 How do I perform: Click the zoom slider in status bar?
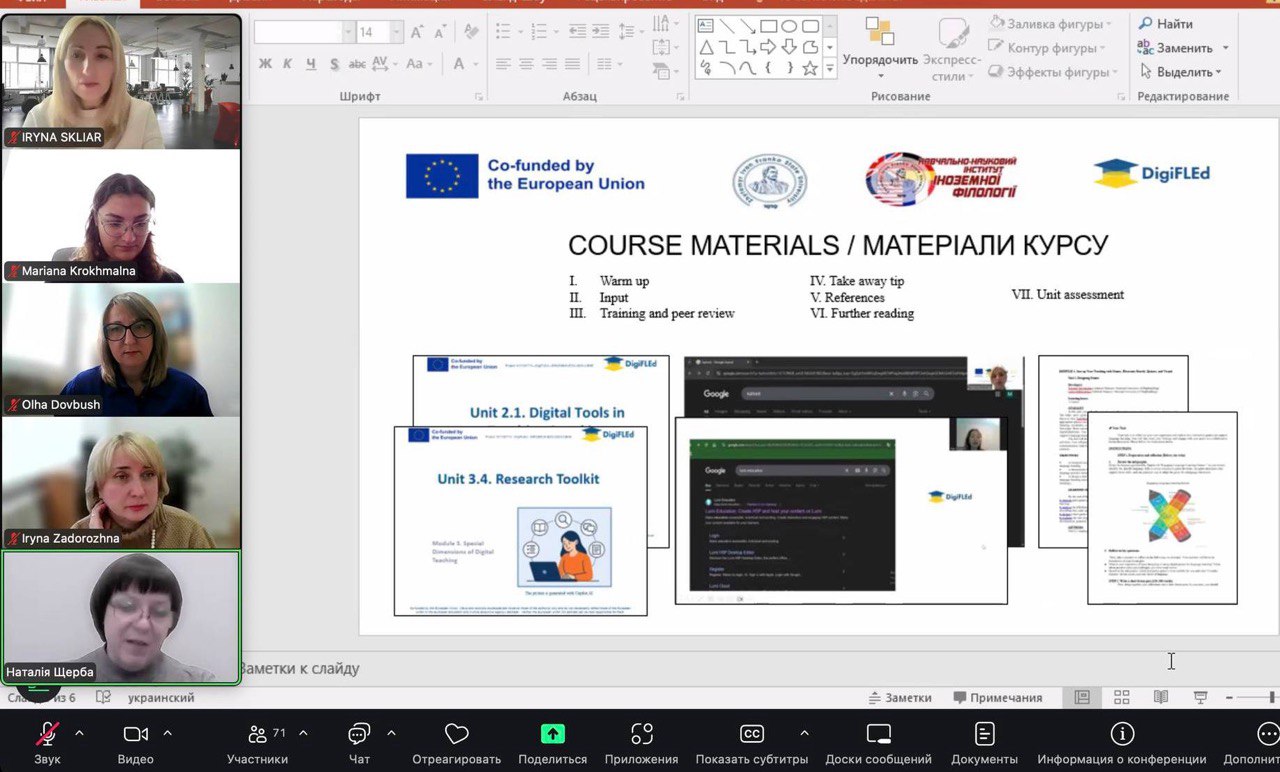[x=1256, y=697]
